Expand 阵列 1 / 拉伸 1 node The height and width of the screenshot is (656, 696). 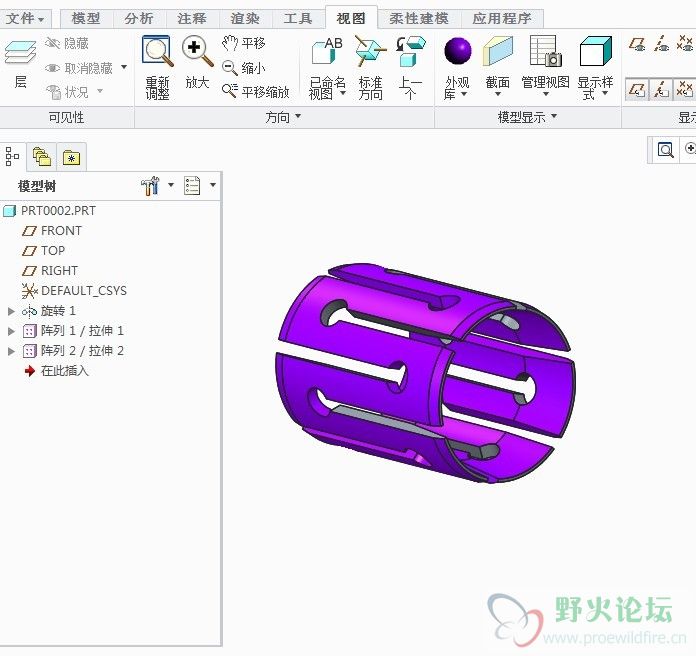point(12,331)
